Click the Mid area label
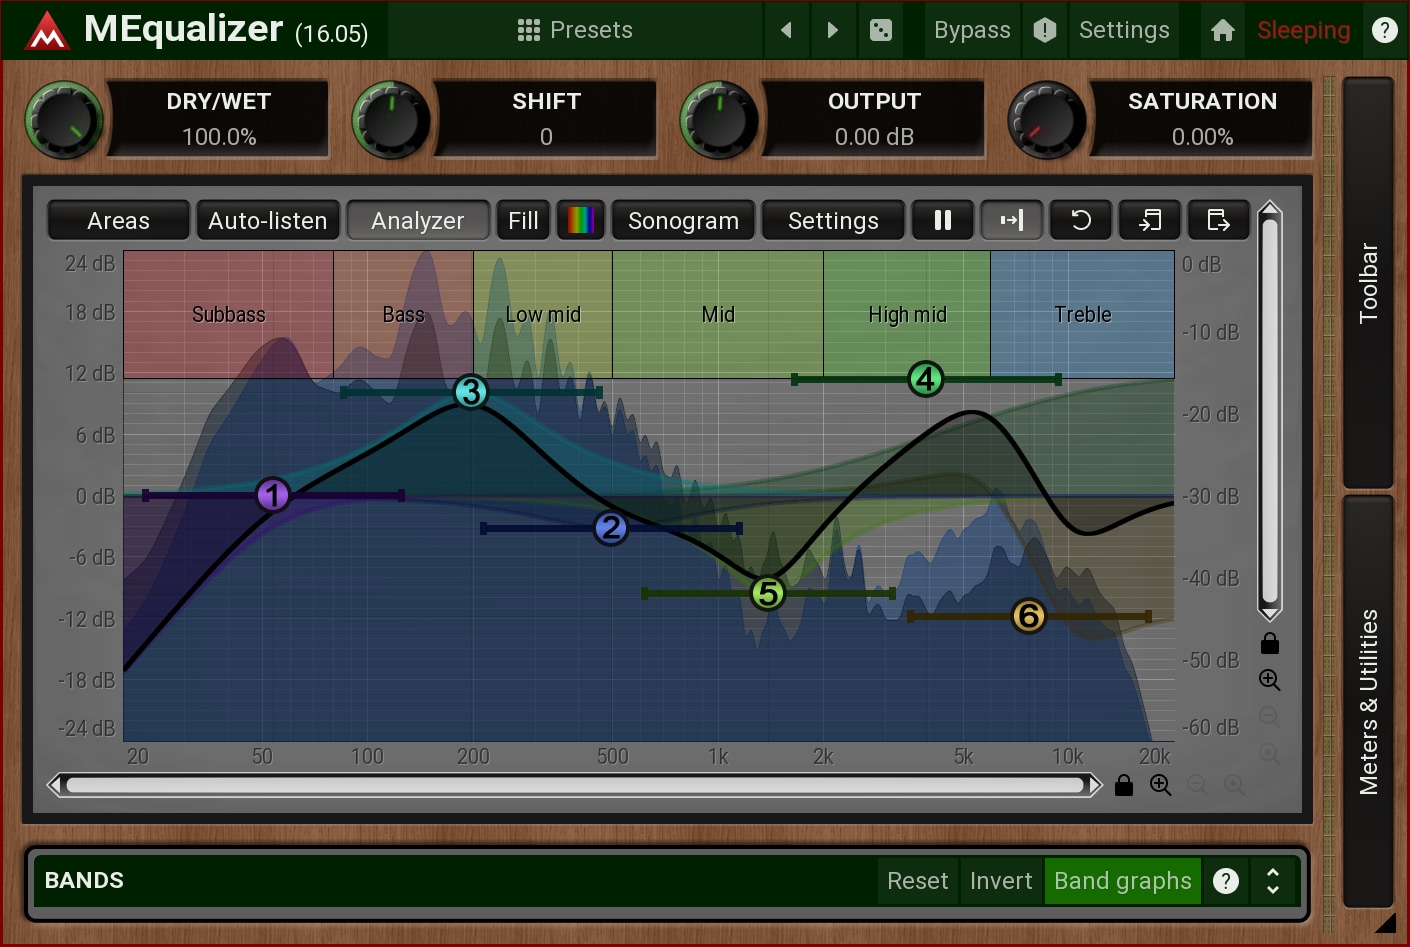This screenshot has width=1410, height=947. (718, 314)
